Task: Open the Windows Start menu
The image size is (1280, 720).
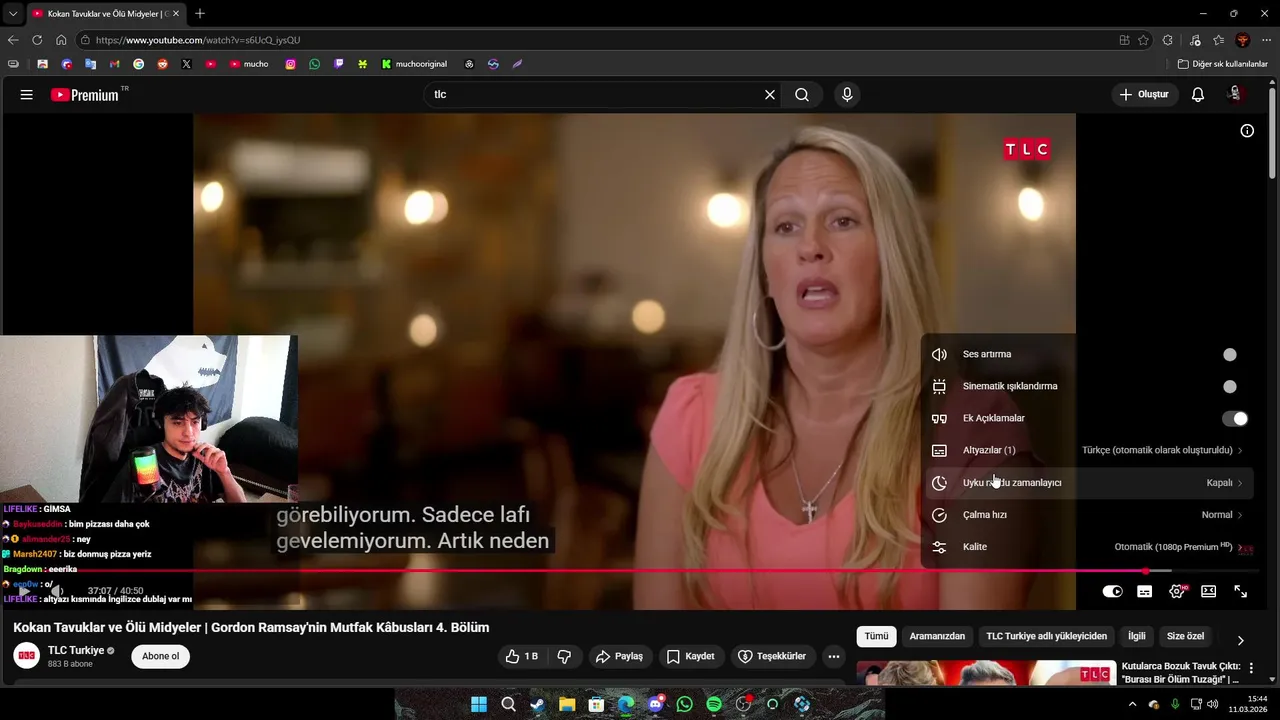Action: (x=479, y=704)
